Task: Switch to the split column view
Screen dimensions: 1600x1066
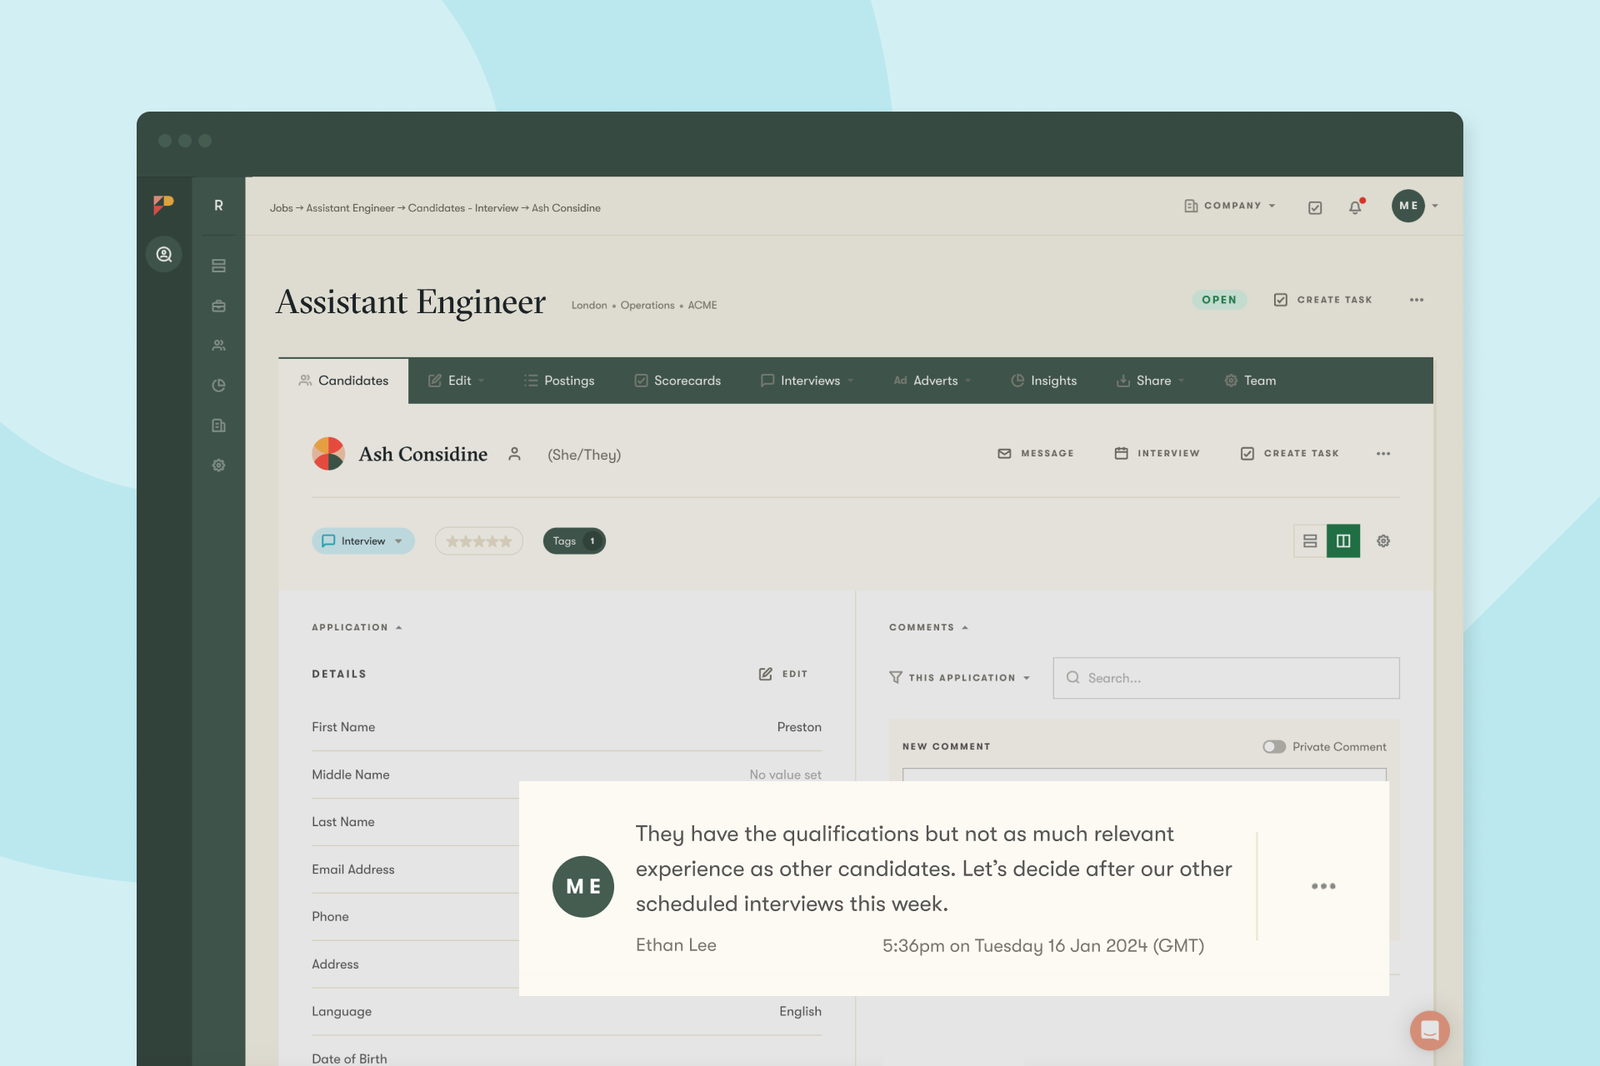Action: click(1343, 541)
